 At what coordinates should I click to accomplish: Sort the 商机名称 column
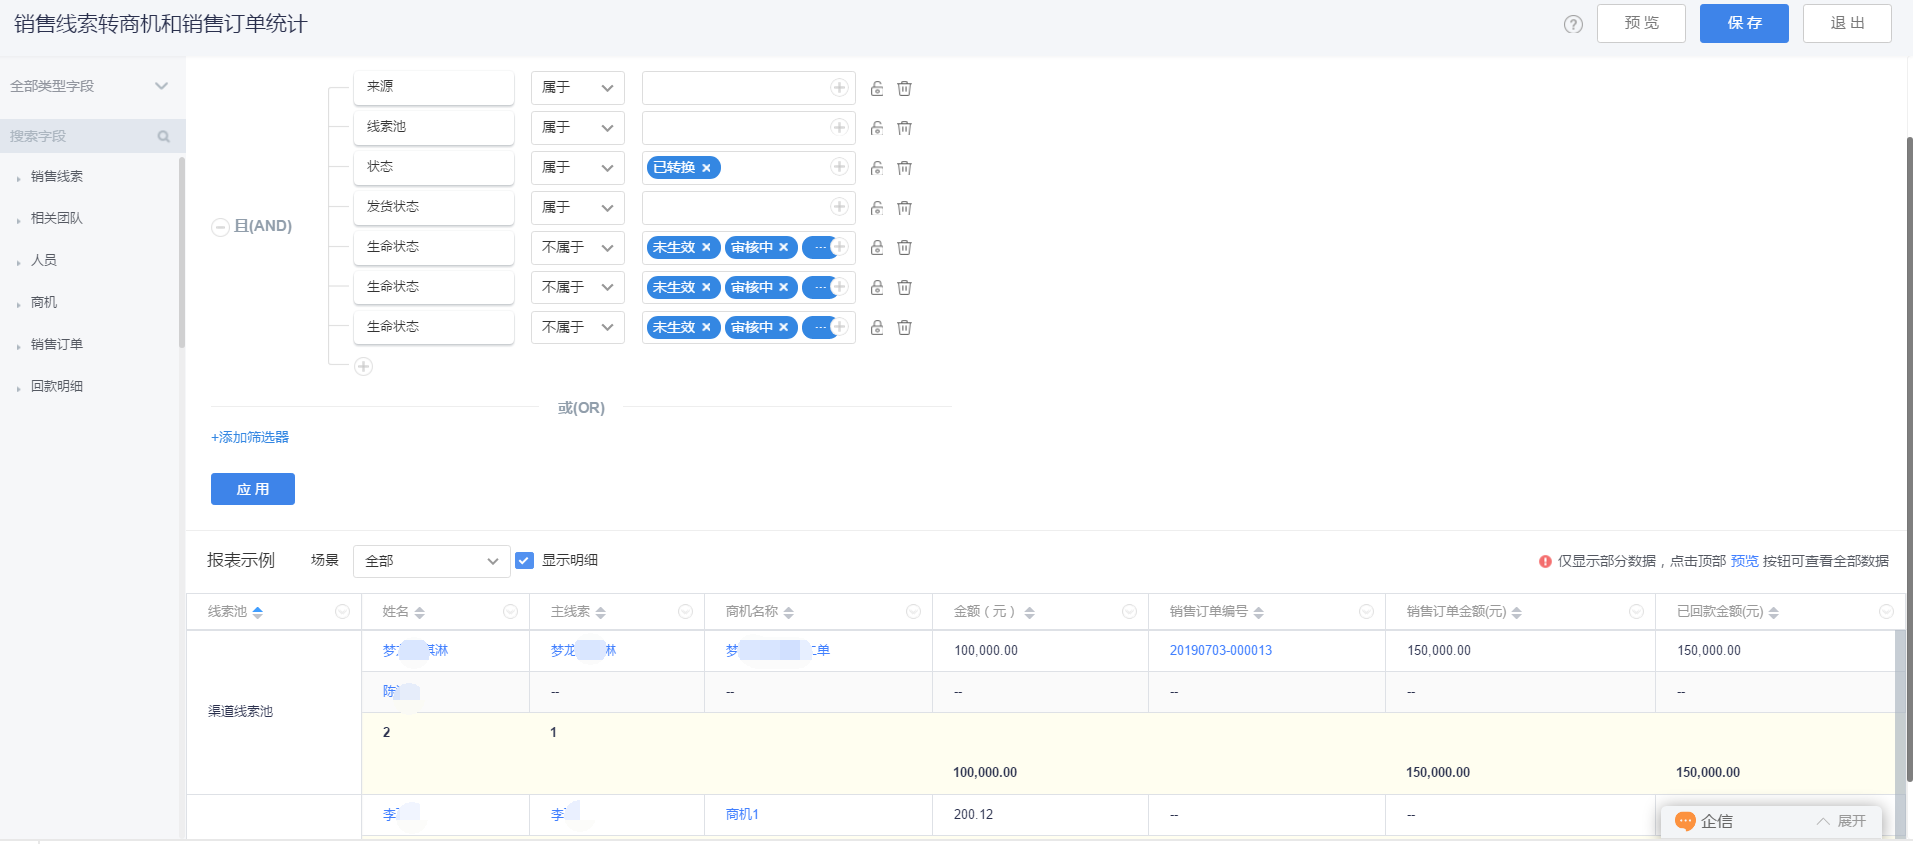(x=789, y=612)
